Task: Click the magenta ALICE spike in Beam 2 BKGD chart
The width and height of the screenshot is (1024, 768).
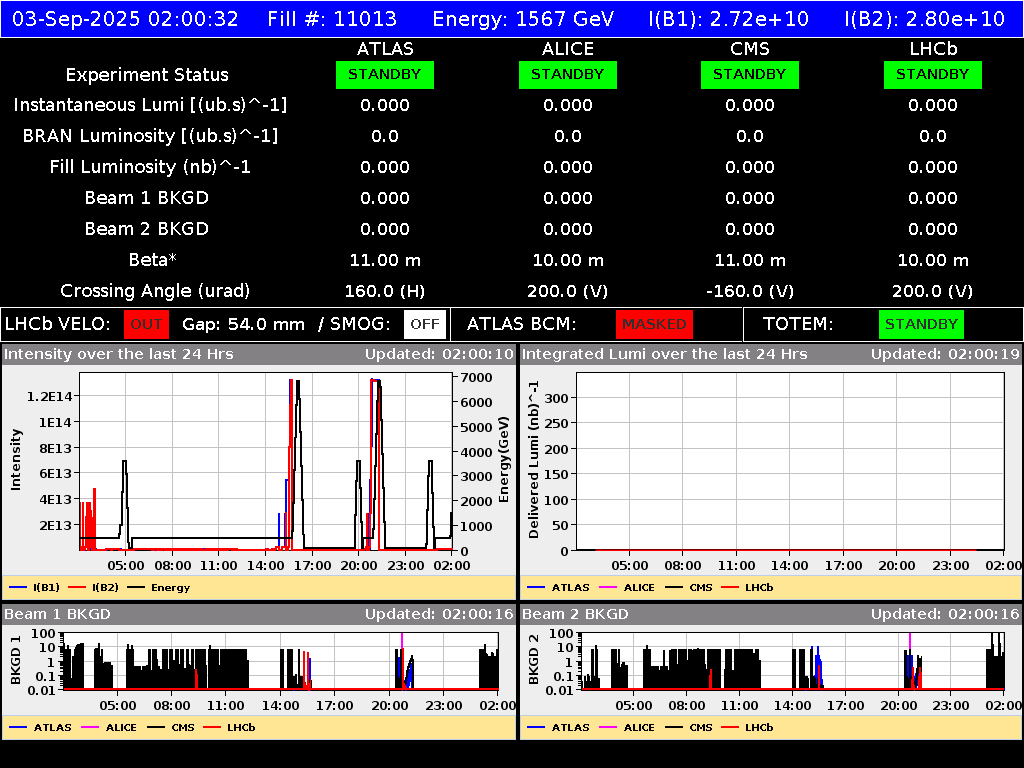Action: 909,641
